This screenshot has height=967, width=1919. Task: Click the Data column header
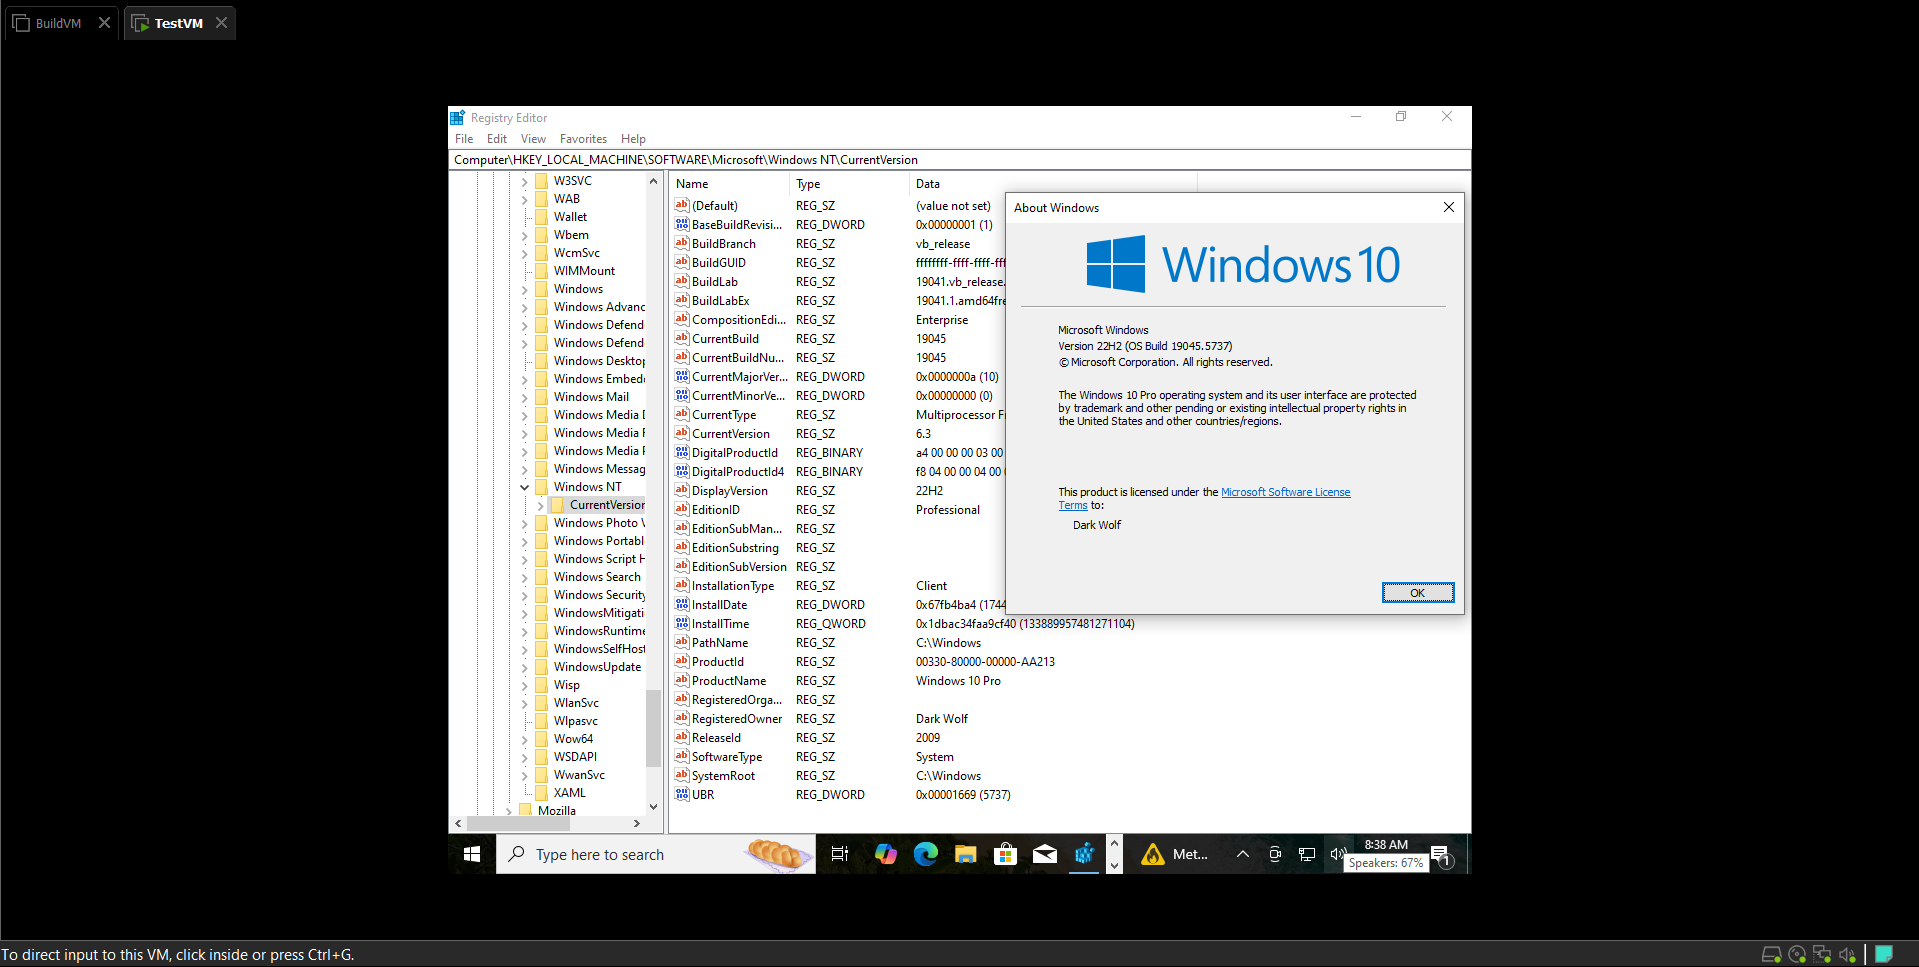click(x=1053, y=184)
